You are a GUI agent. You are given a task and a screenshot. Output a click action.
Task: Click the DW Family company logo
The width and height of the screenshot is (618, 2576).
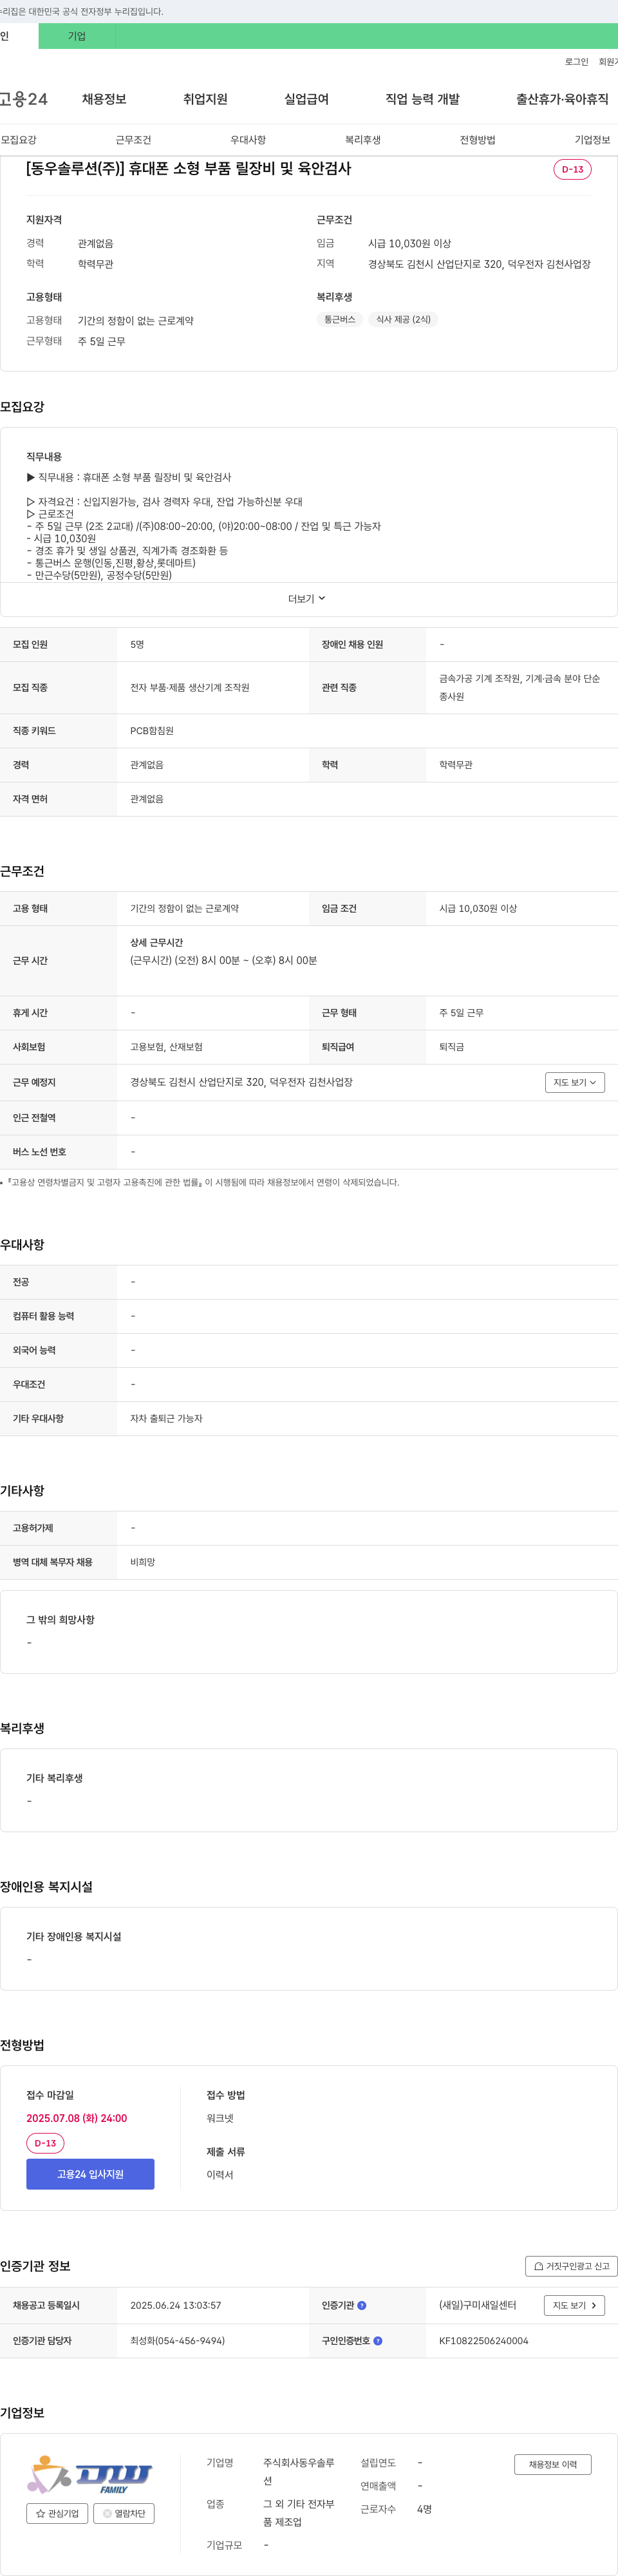tap(90, 2474)
